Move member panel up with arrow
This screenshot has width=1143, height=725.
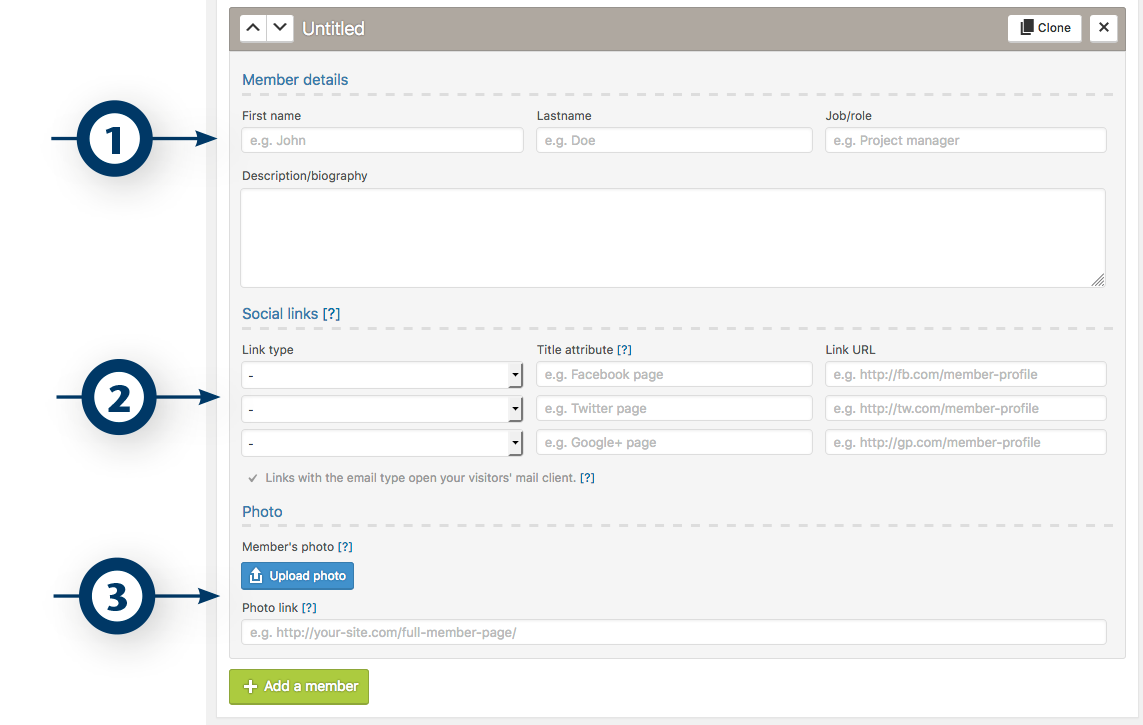click(x=254, y=28)
